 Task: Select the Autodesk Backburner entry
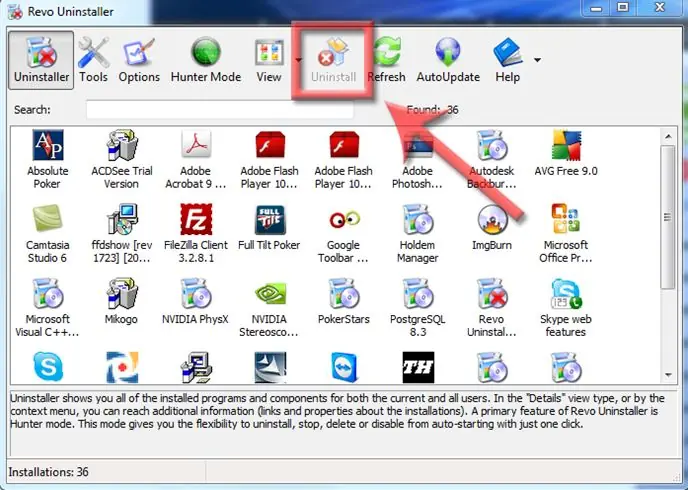point(491,159)
